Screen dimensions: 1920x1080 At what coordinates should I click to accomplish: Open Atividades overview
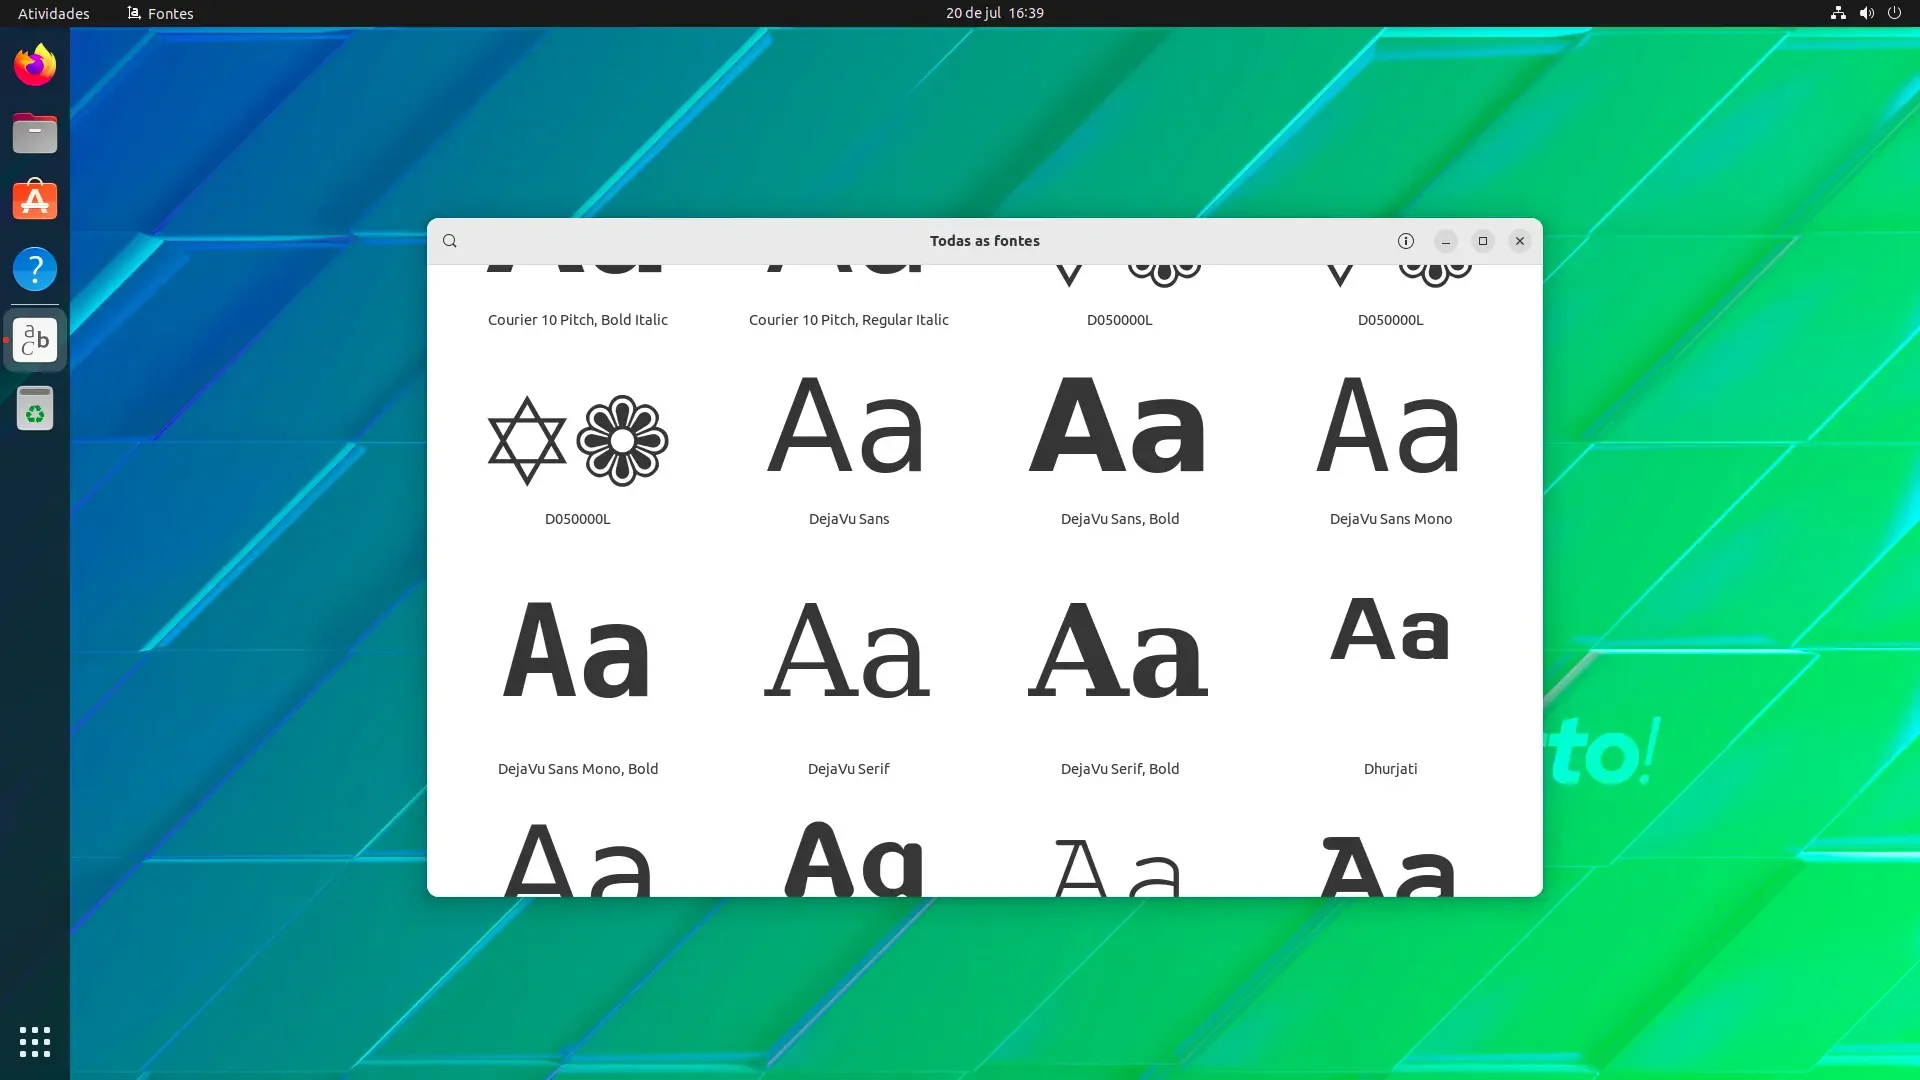click(54, 13)
